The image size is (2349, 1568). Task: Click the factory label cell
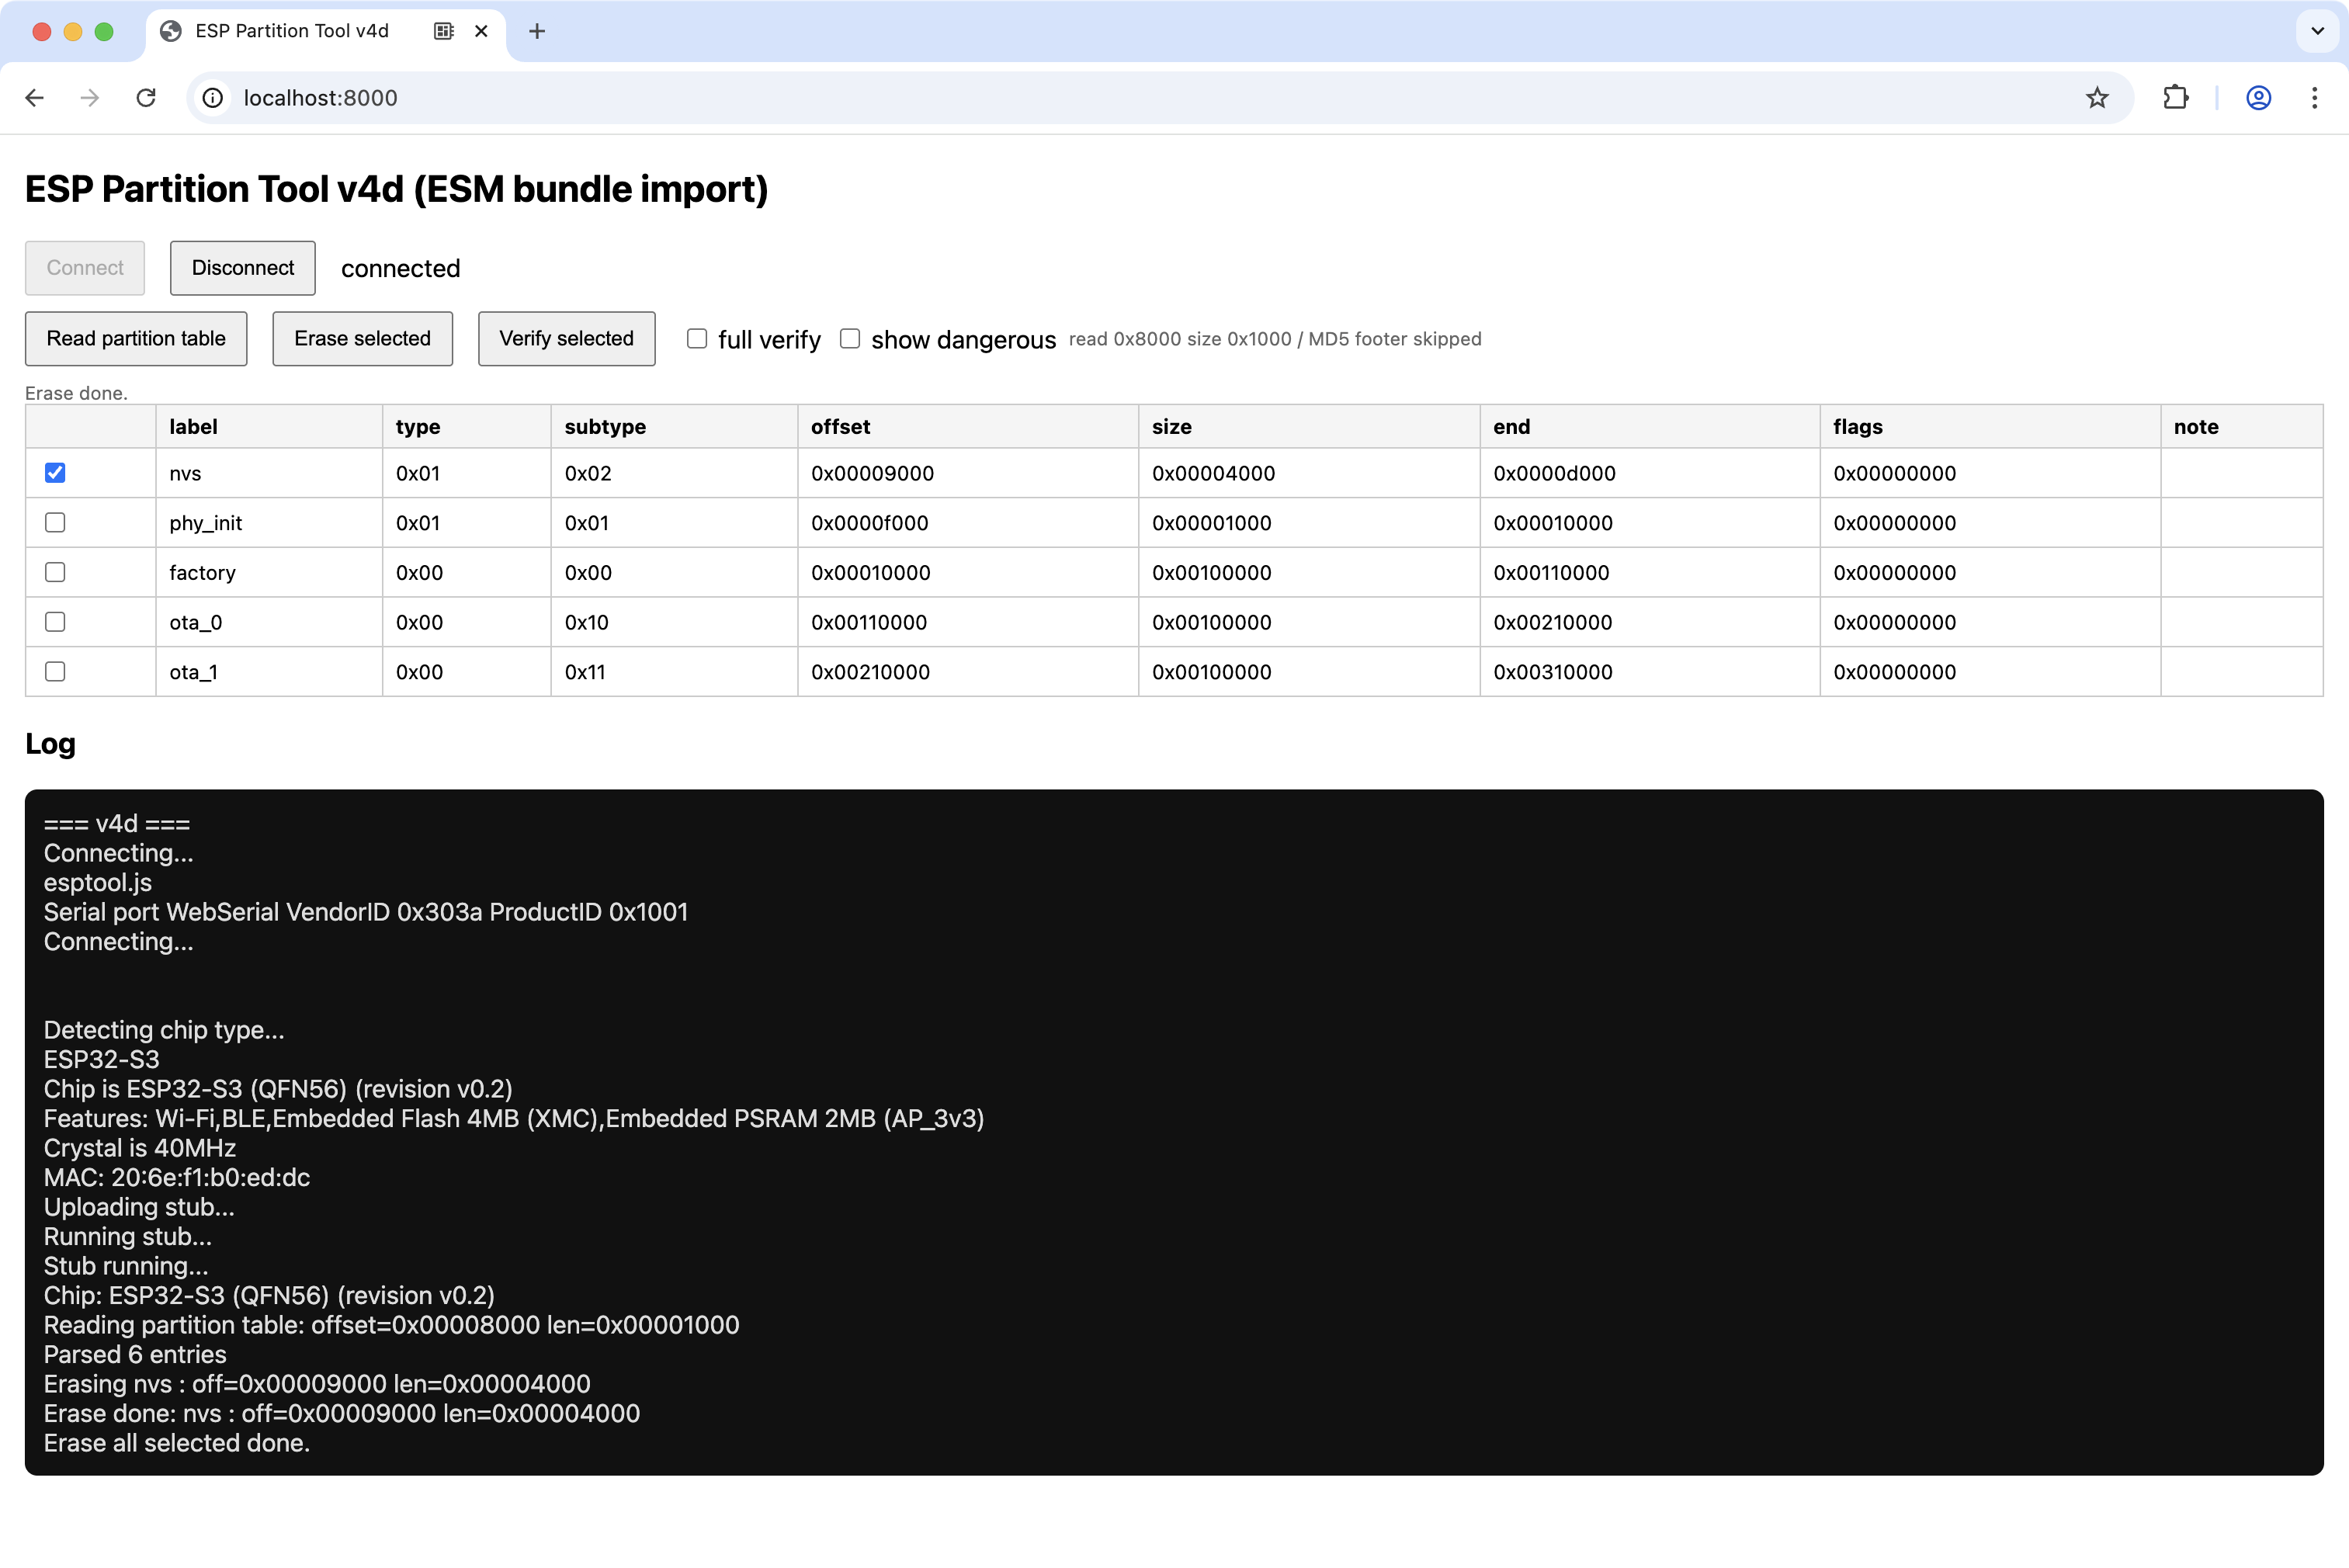[x=269, y=572]
